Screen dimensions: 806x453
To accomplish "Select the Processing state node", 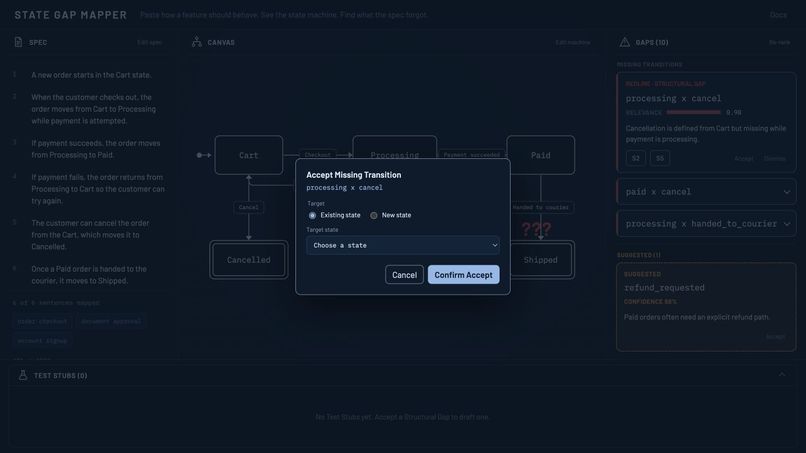I will [395, 148].
